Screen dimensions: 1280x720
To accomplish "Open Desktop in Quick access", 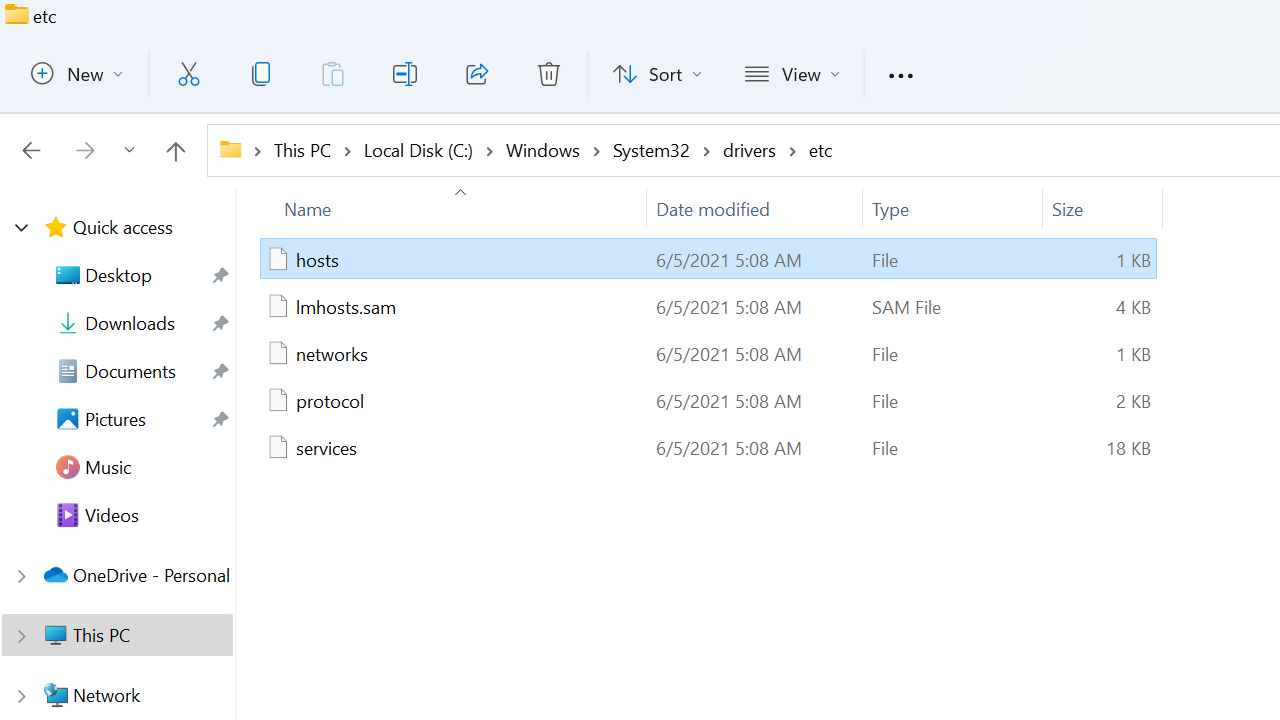I will [x=118, y=276].
